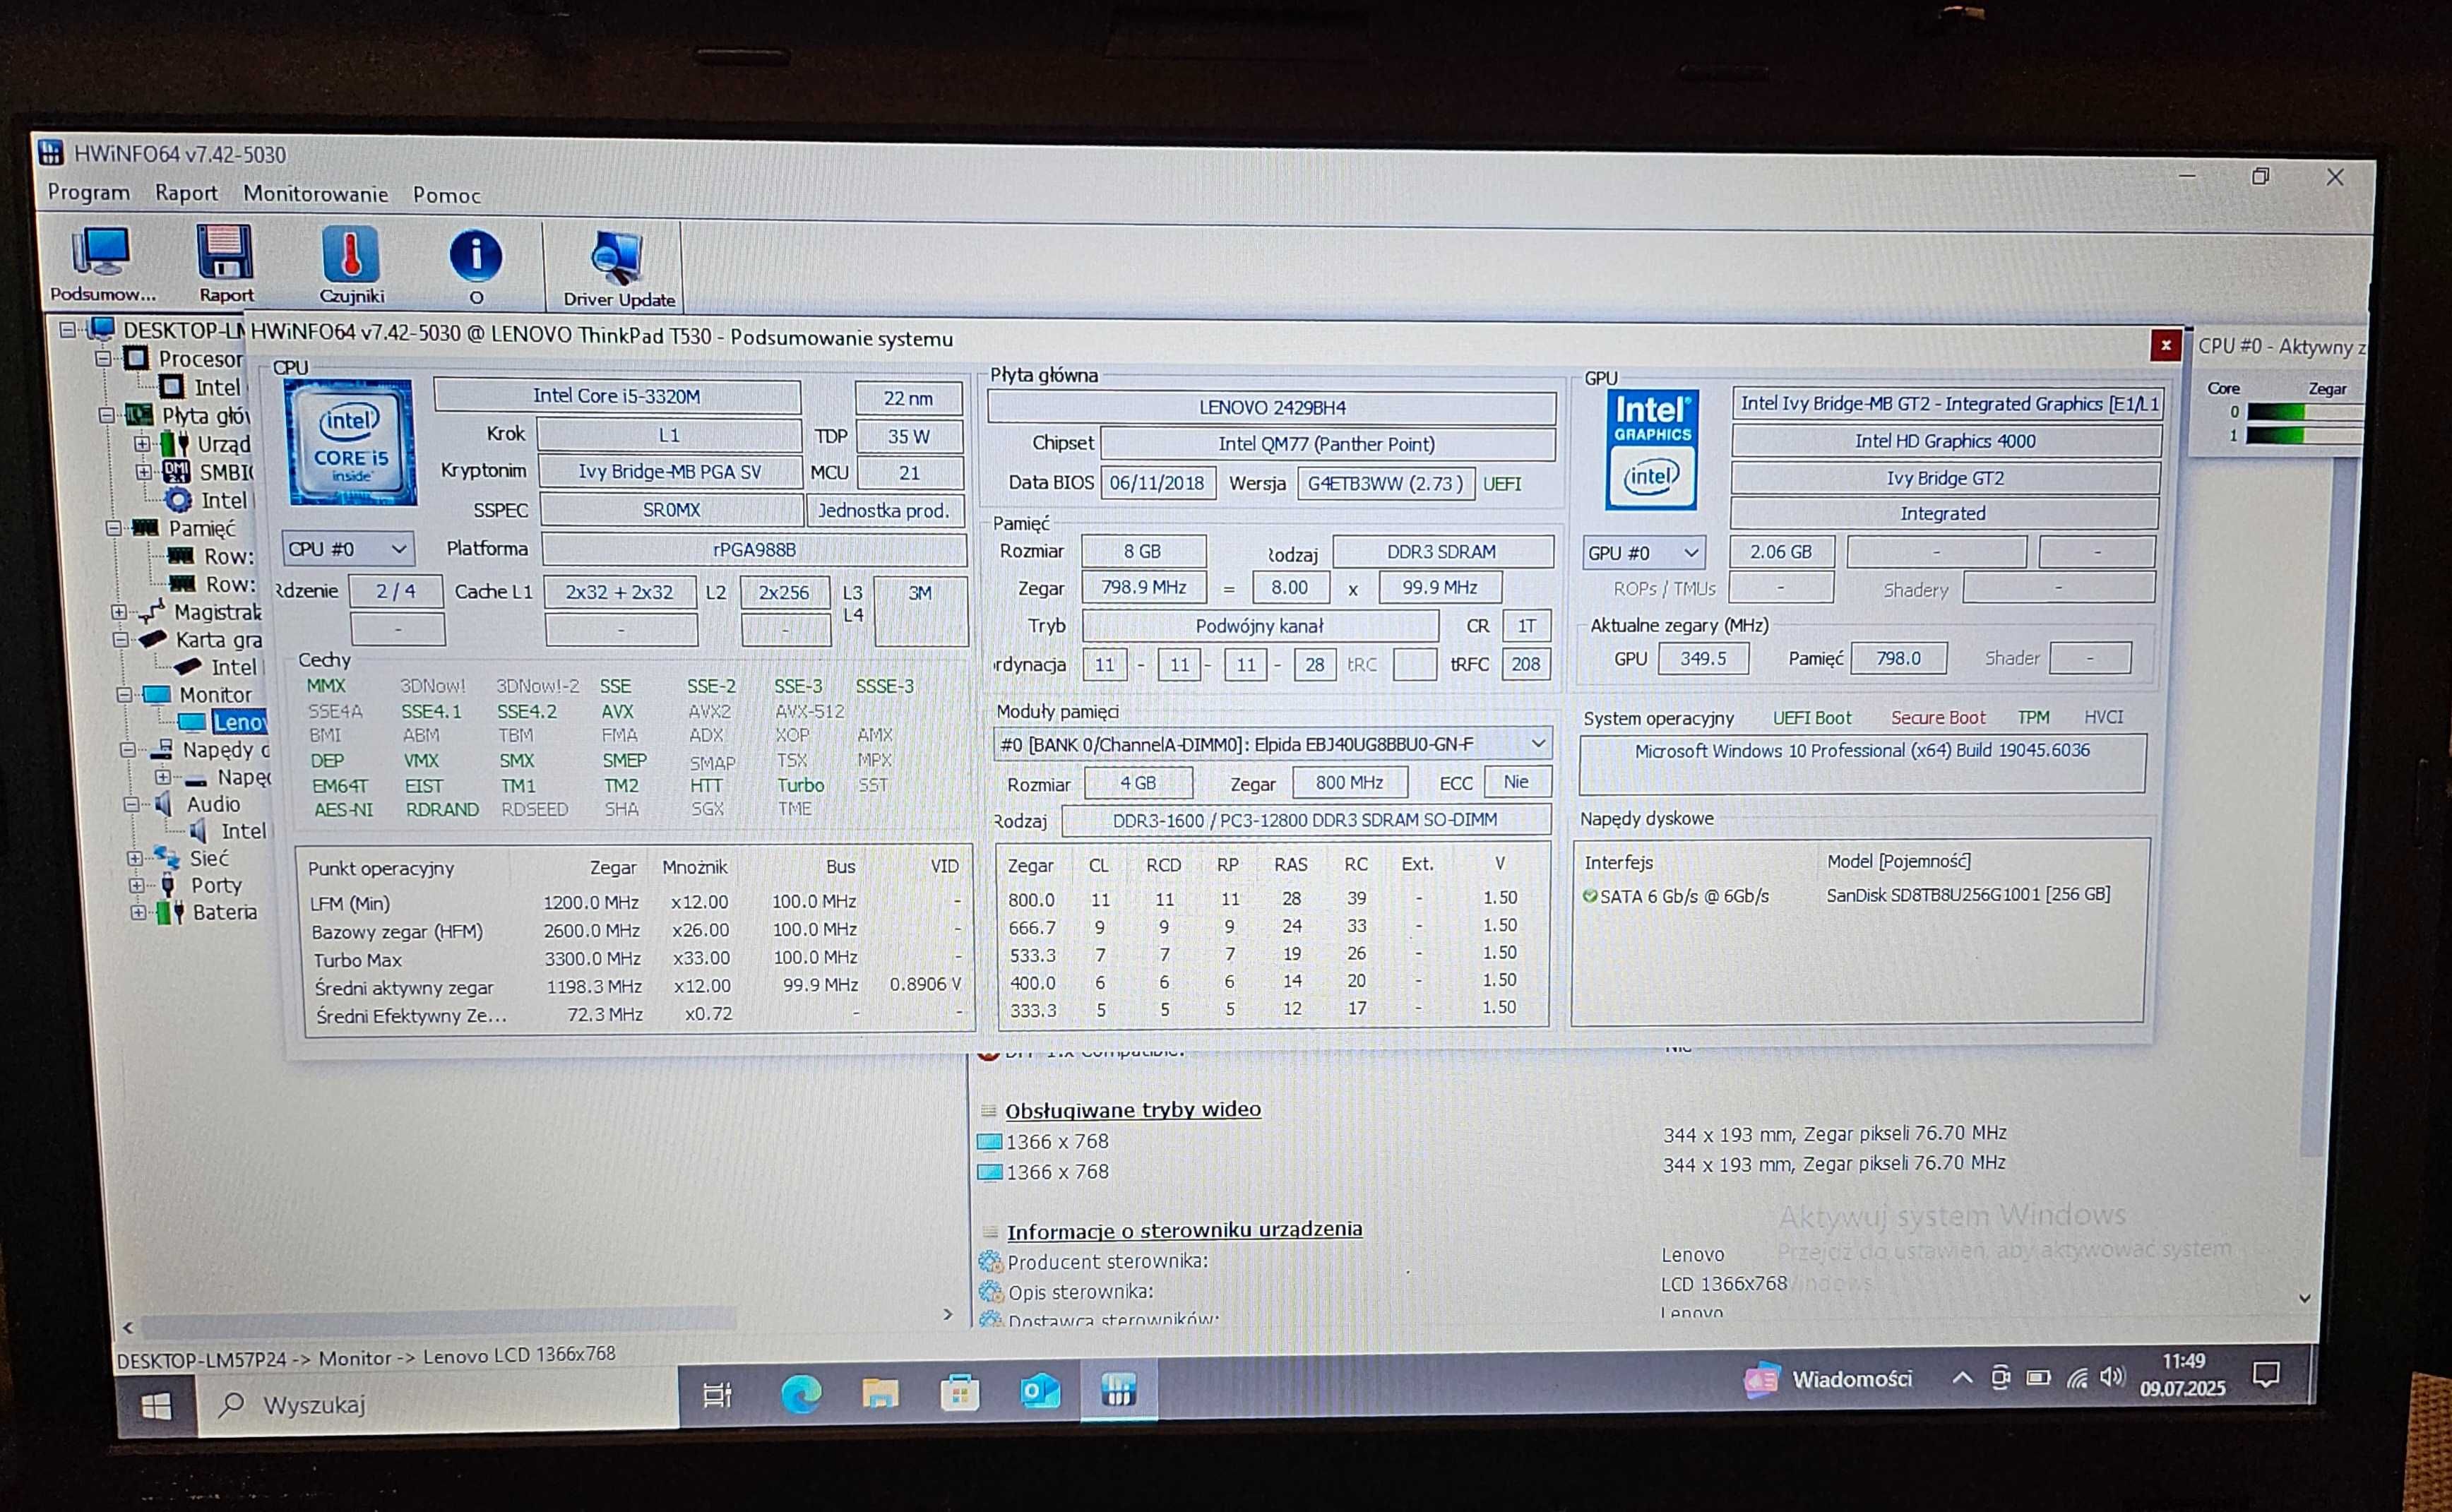Click the Jednostka prod. button
The width and height of the screenshot is (2452, 1512).
pyautogui.click(x=884, y=510)
